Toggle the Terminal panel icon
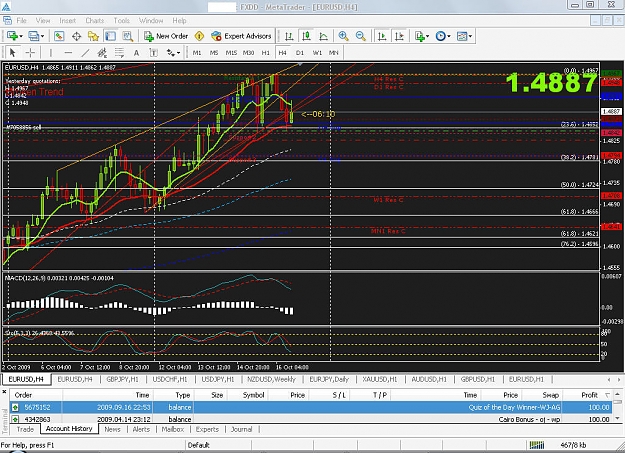The image size is (625, 453). click(110, 36)
